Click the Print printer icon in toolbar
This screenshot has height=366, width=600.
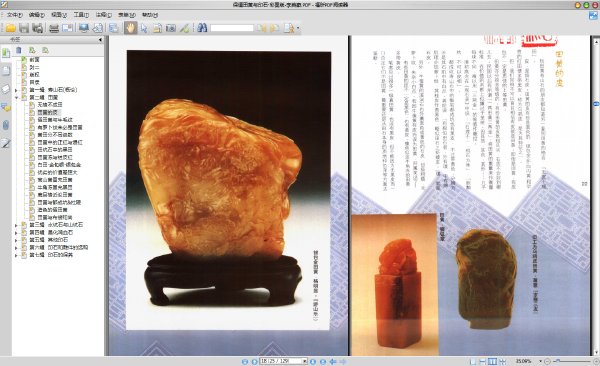pos(54,28)
